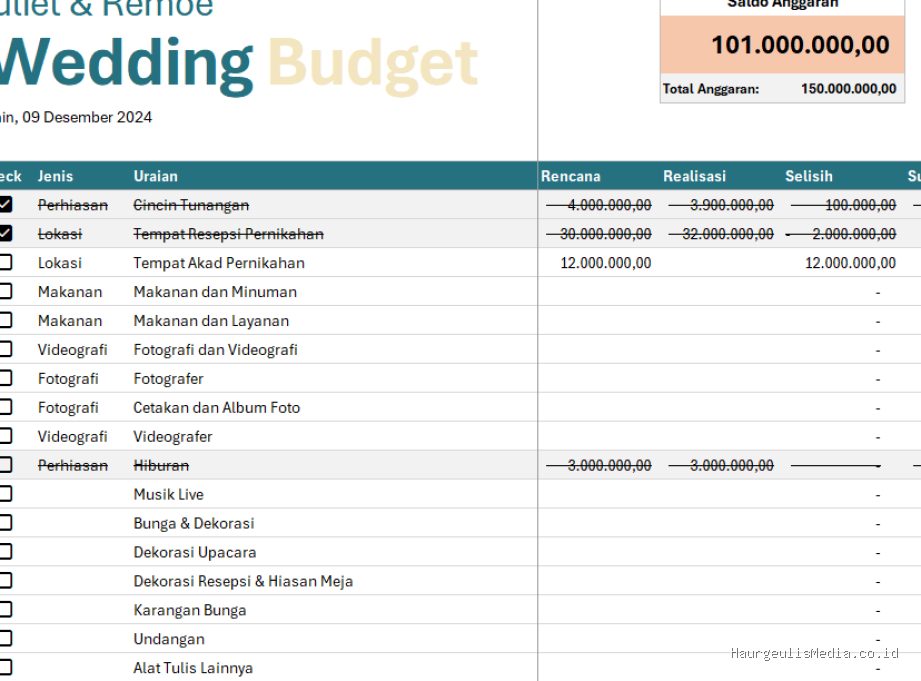
Task: Select the Musik Live cell
Action: tap(168, 494)
